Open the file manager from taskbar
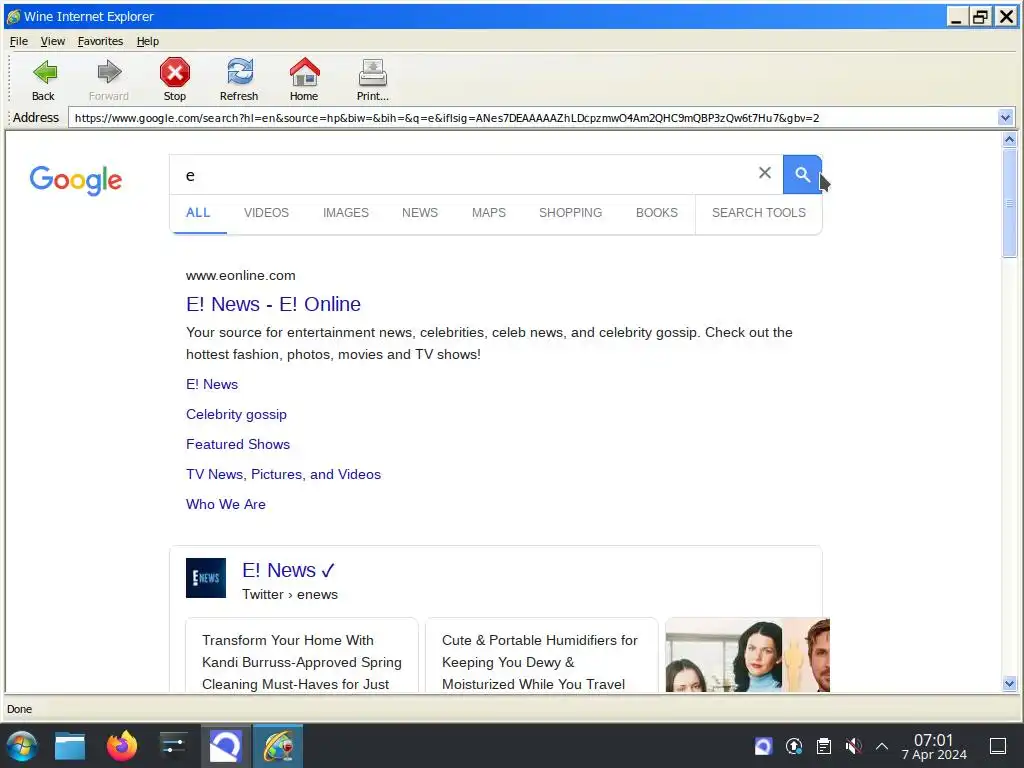1024x768 pixels. 70,746
